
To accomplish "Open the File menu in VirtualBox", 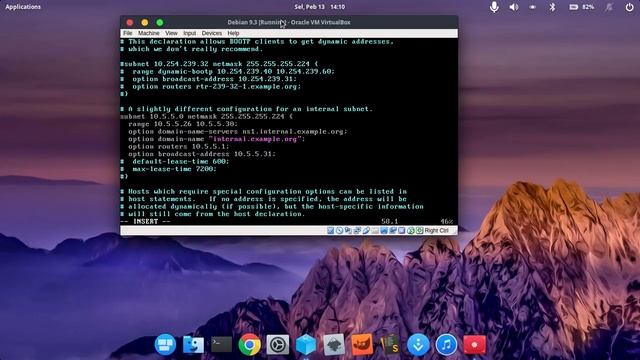I will pyautogui.click(x=127, y=33).
